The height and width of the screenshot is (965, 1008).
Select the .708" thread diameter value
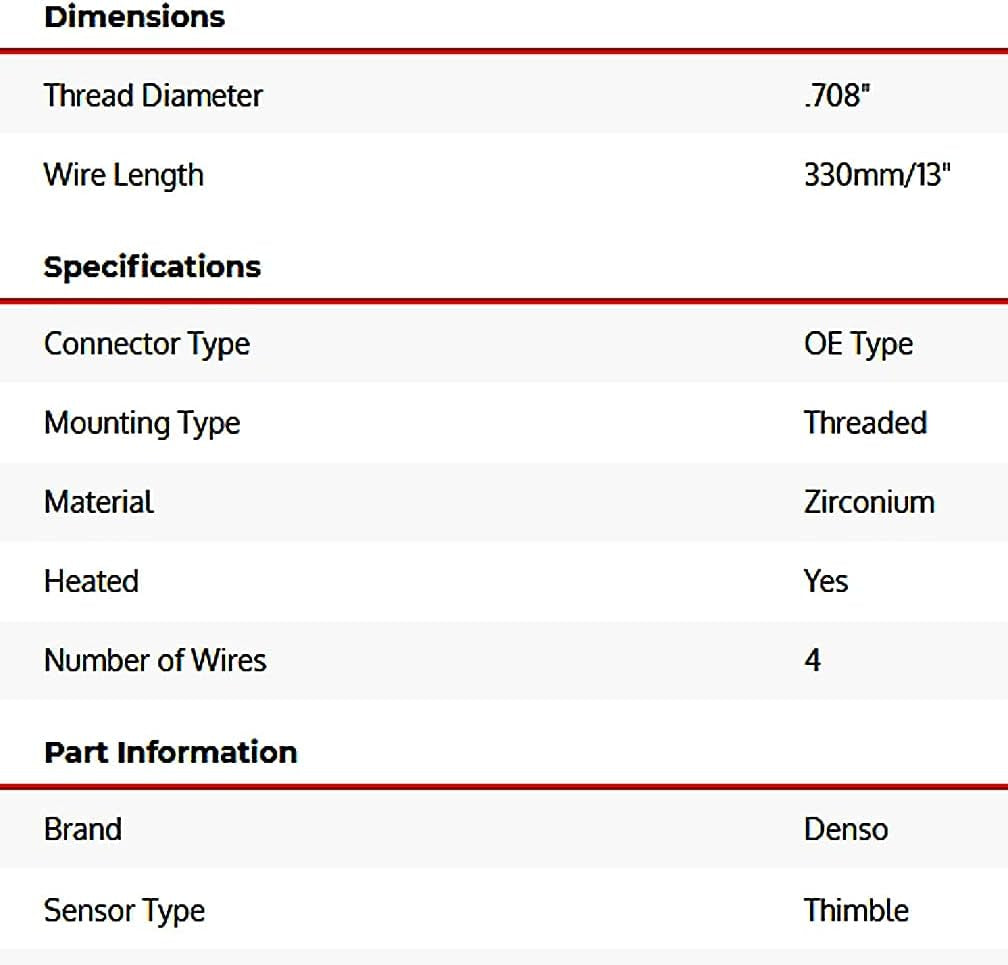831,96
